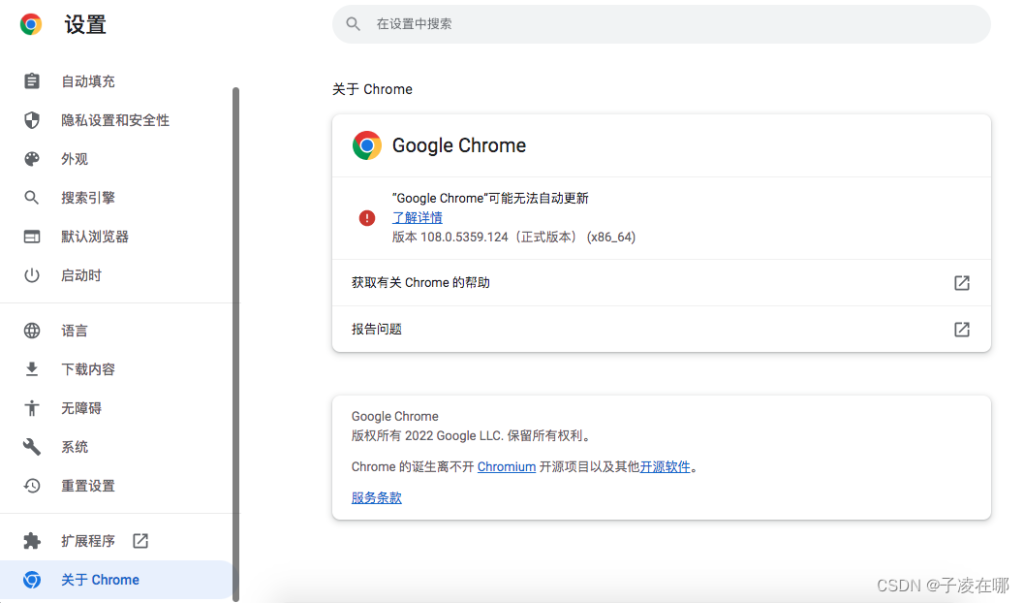
Task: Click the search engine magnifier icon
Action: pos(31,197)
